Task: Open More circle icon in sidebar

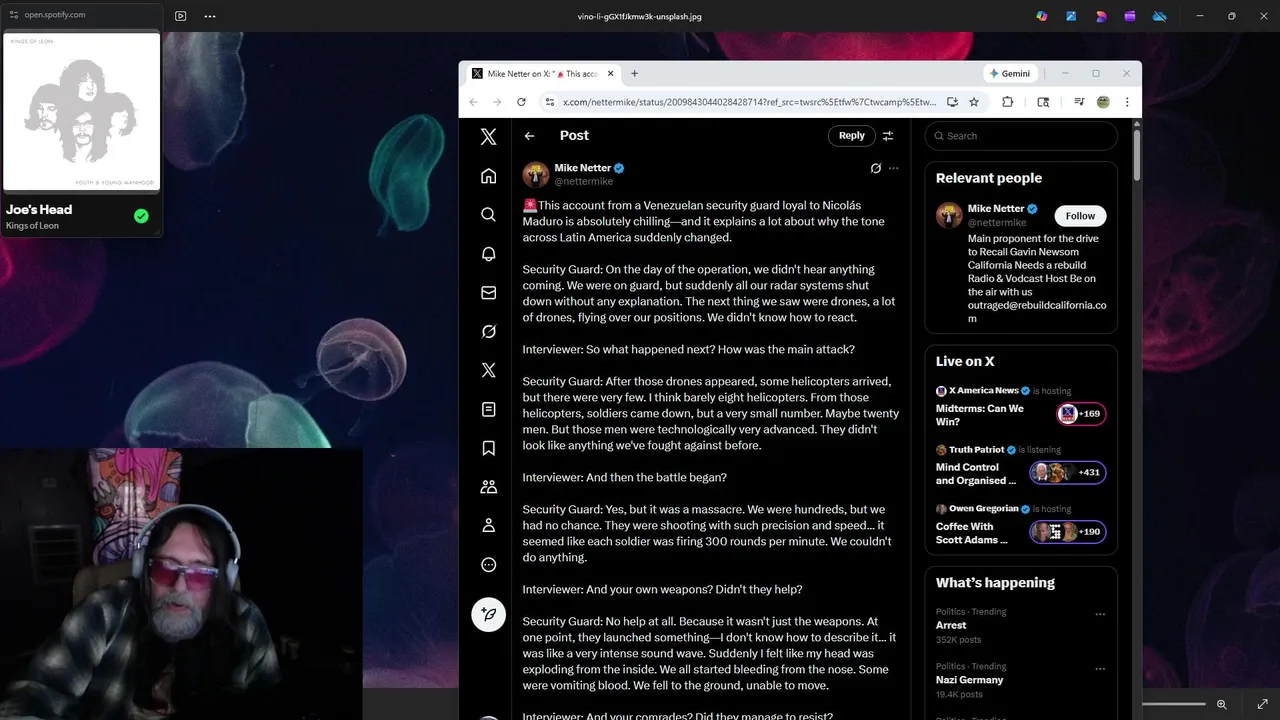Action: (488, 565)
